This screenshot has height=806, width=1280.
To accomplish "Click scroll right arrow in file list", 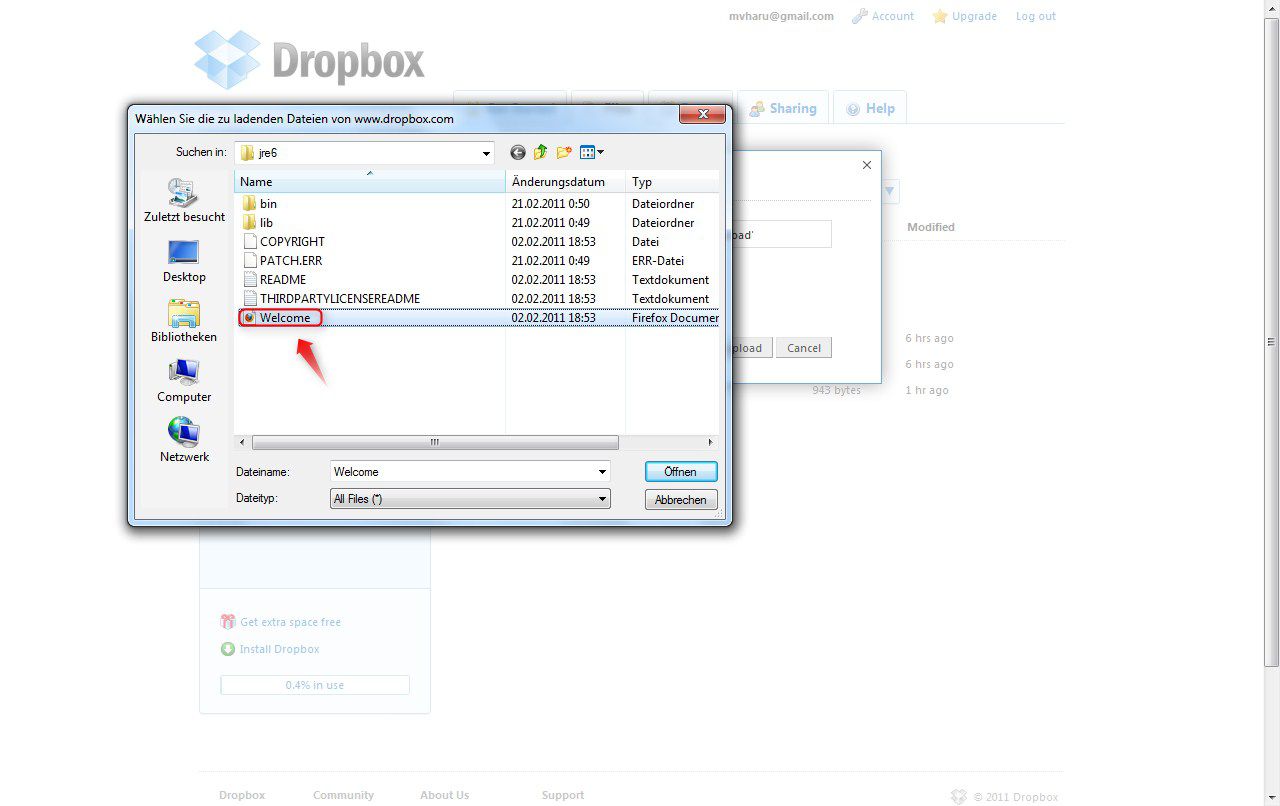I will (x=711, y=442).
